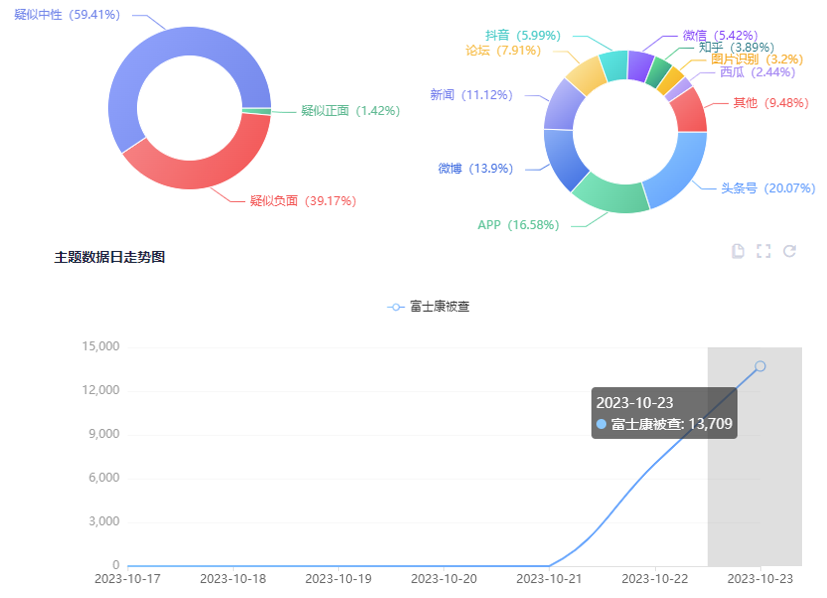Toggle the 富士康被查 legend series

click(428, 306)
